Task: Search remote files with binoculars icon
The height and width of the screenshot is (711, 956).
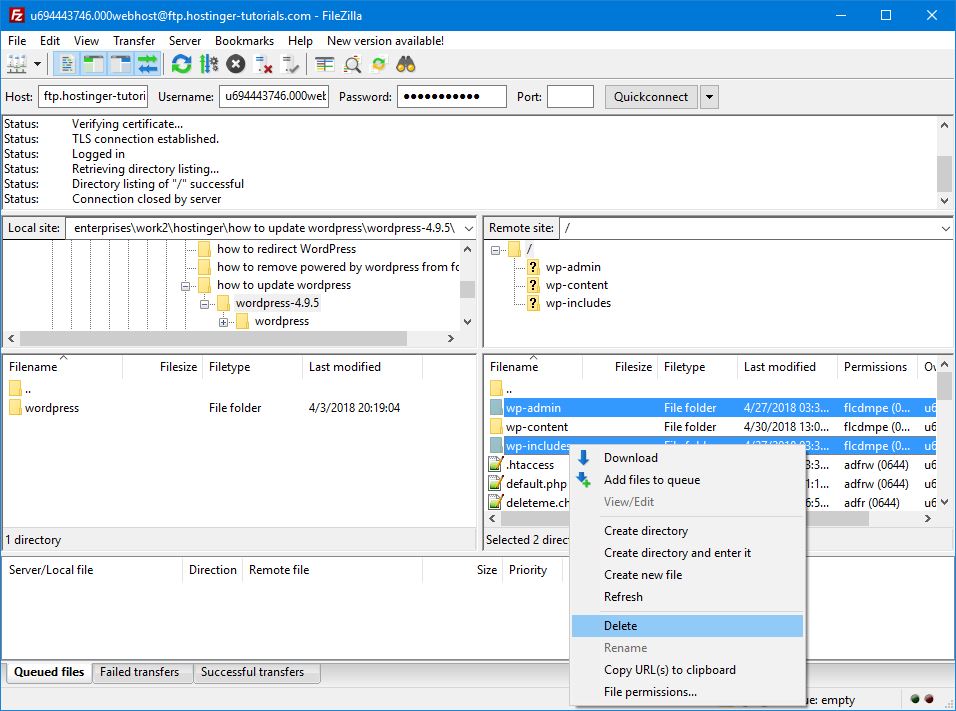Action: pyautogui.click(x=406, y=64)
